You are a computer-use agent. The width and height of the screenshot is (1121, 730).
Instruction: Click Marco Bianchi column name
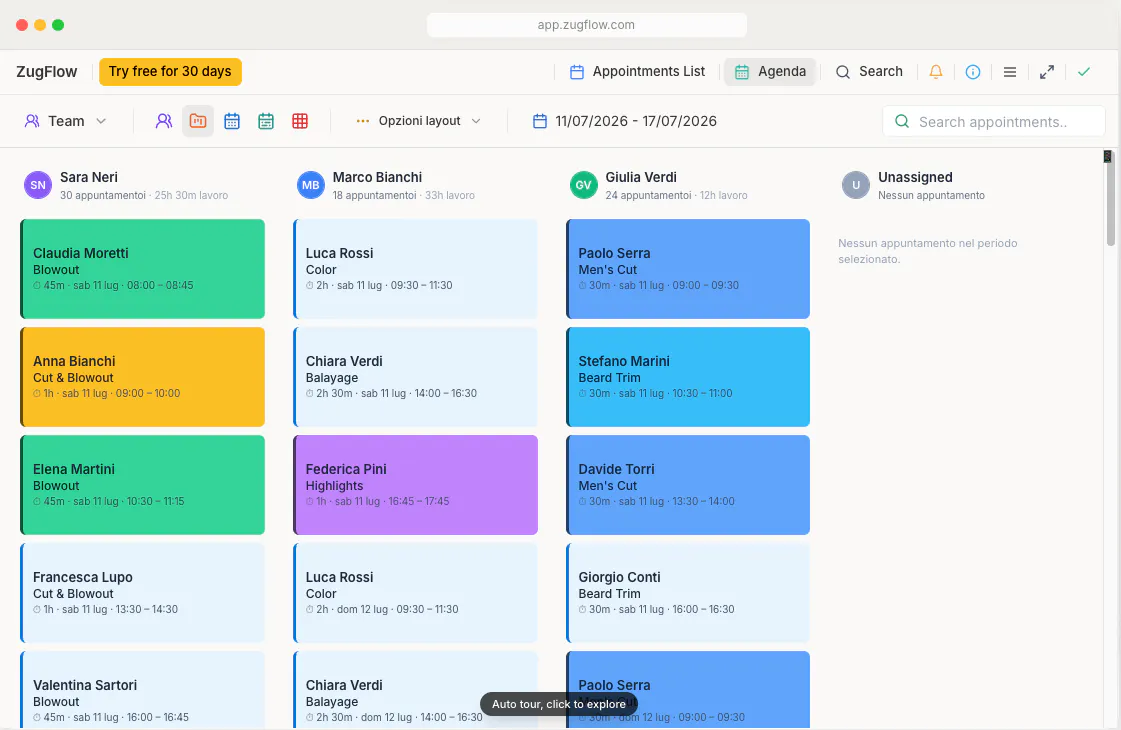click(377, 177)
